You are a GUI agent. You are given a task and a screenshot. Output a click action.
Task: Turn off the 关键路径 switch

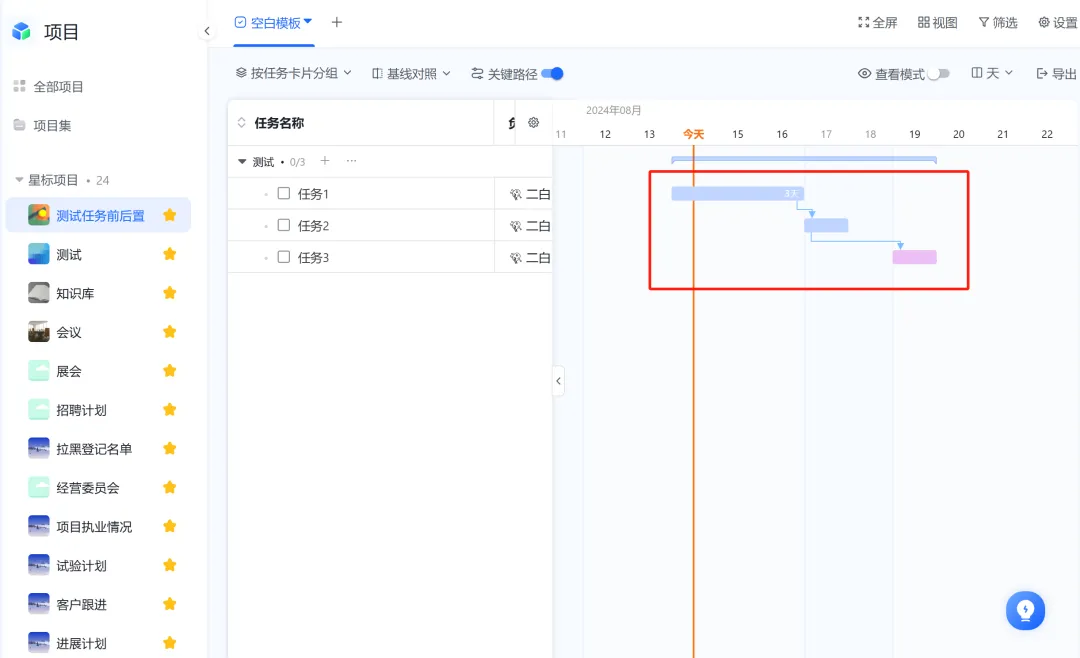(552, 74)
